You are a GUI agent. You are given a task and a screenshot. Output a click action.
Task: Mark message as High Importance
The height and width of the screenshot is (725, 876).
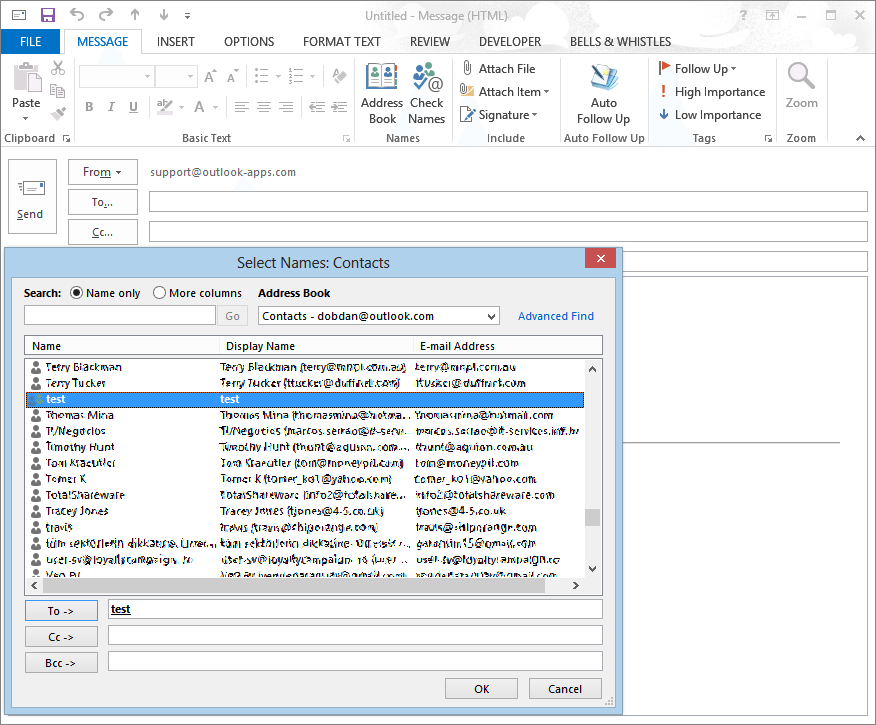click(x=712, y=92)
